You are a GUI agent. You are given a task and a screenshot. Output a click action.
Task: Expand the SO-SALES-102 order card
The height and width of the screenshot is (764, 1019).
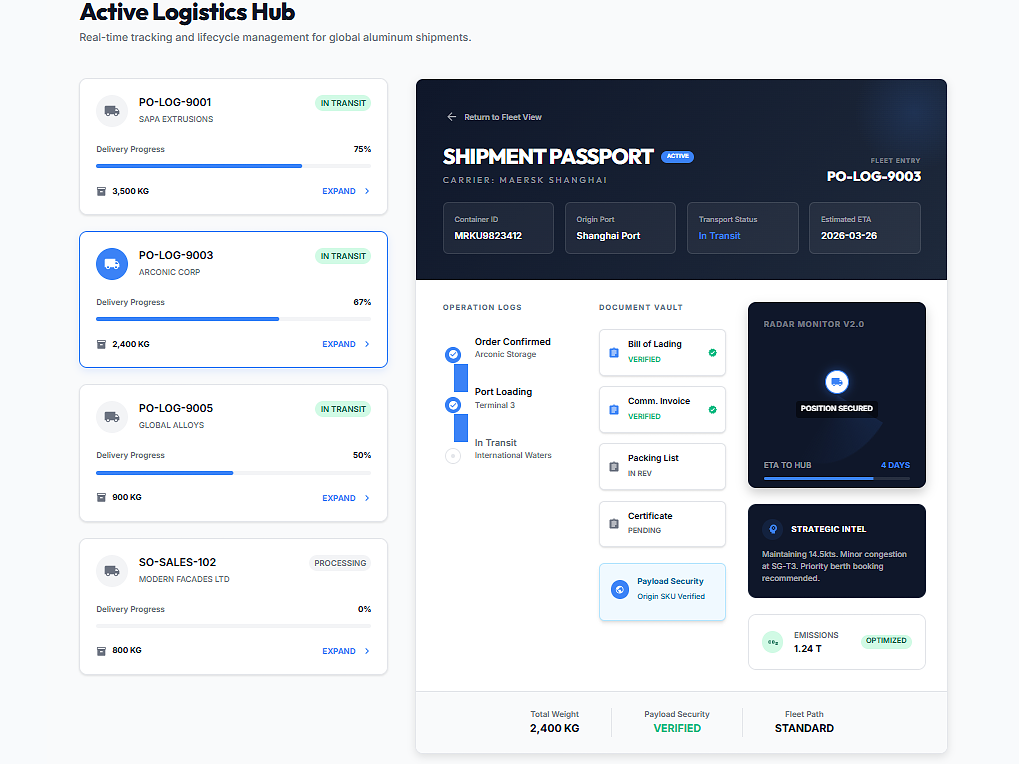tap(345, 651)
